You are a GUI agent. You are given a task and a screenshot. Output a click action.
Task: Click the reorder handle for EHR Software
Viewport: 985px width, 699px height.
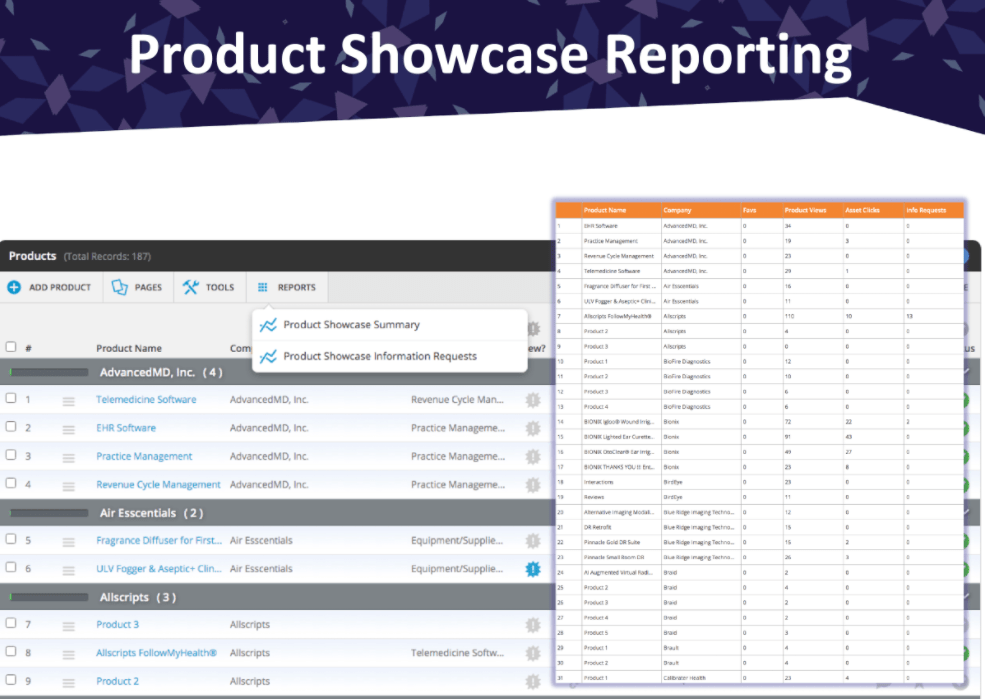pos(68,429)
